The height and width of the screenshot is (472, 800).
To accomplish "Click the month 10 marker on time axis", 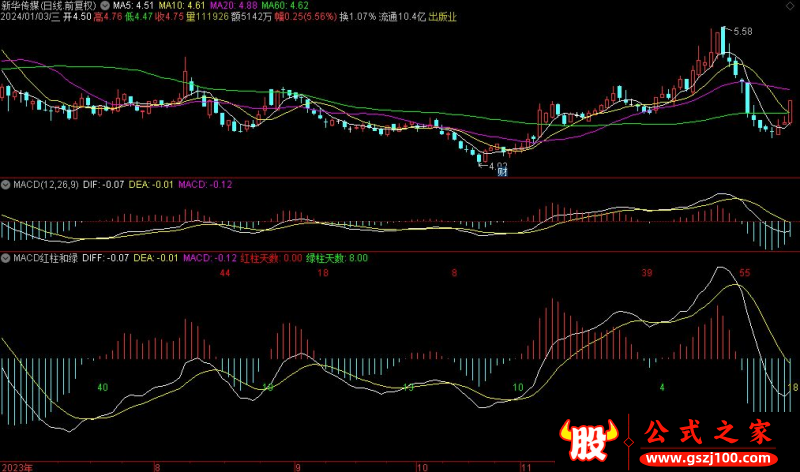I will 422,467.
